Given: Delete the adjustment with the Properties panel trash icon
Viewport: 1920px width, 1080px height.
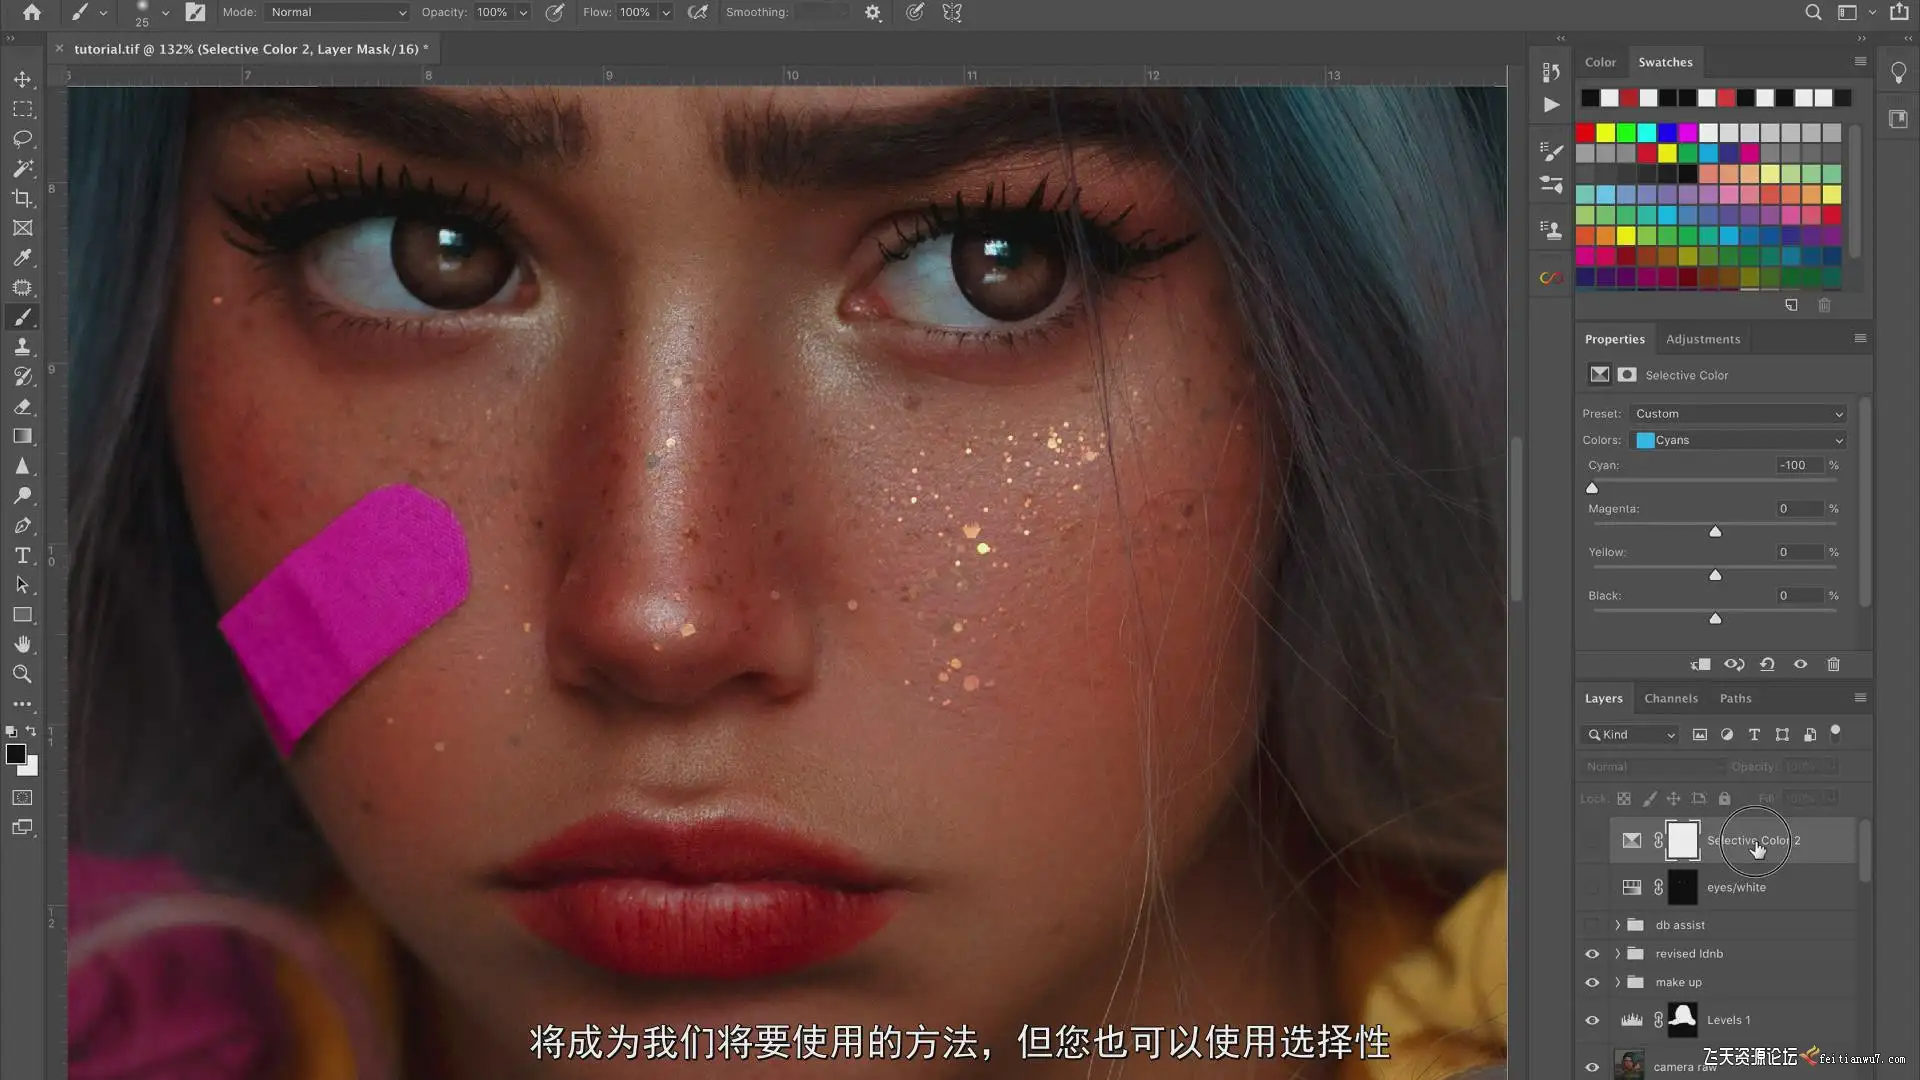Looking at the screenshot, I should pos(1833,664).
